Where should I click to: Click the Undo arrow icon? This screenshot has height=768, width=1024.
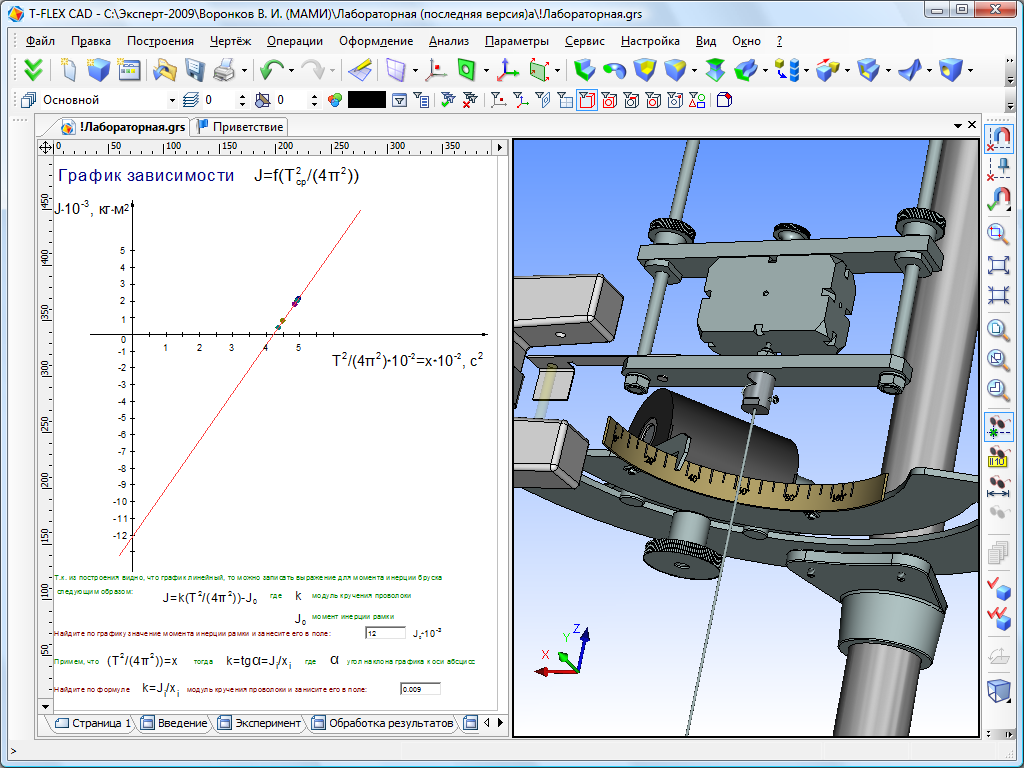pyautogui.click(x=270, y=70)
